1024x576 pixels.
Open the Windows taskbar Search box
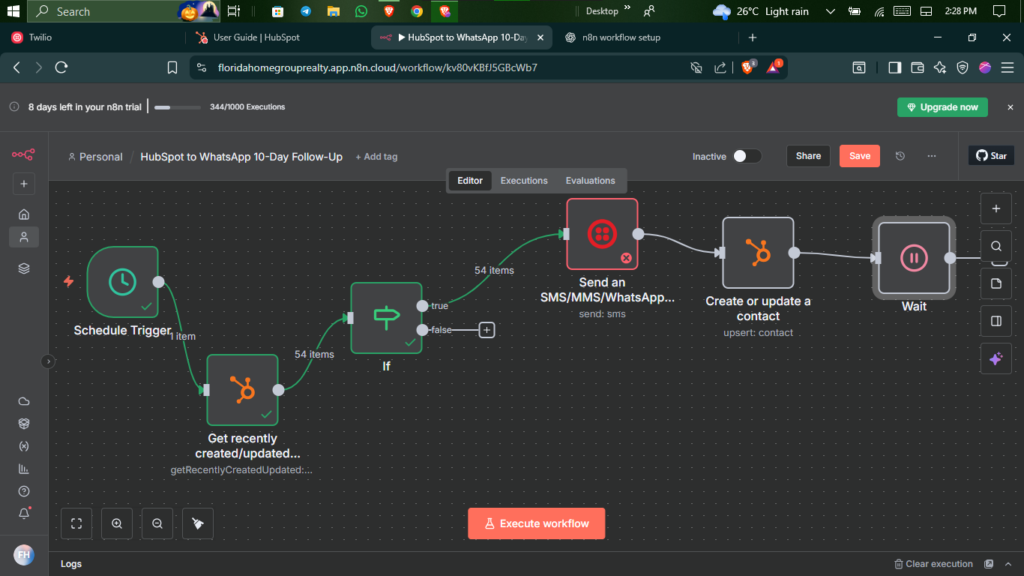pyautogui.click(x=104, y=11)
